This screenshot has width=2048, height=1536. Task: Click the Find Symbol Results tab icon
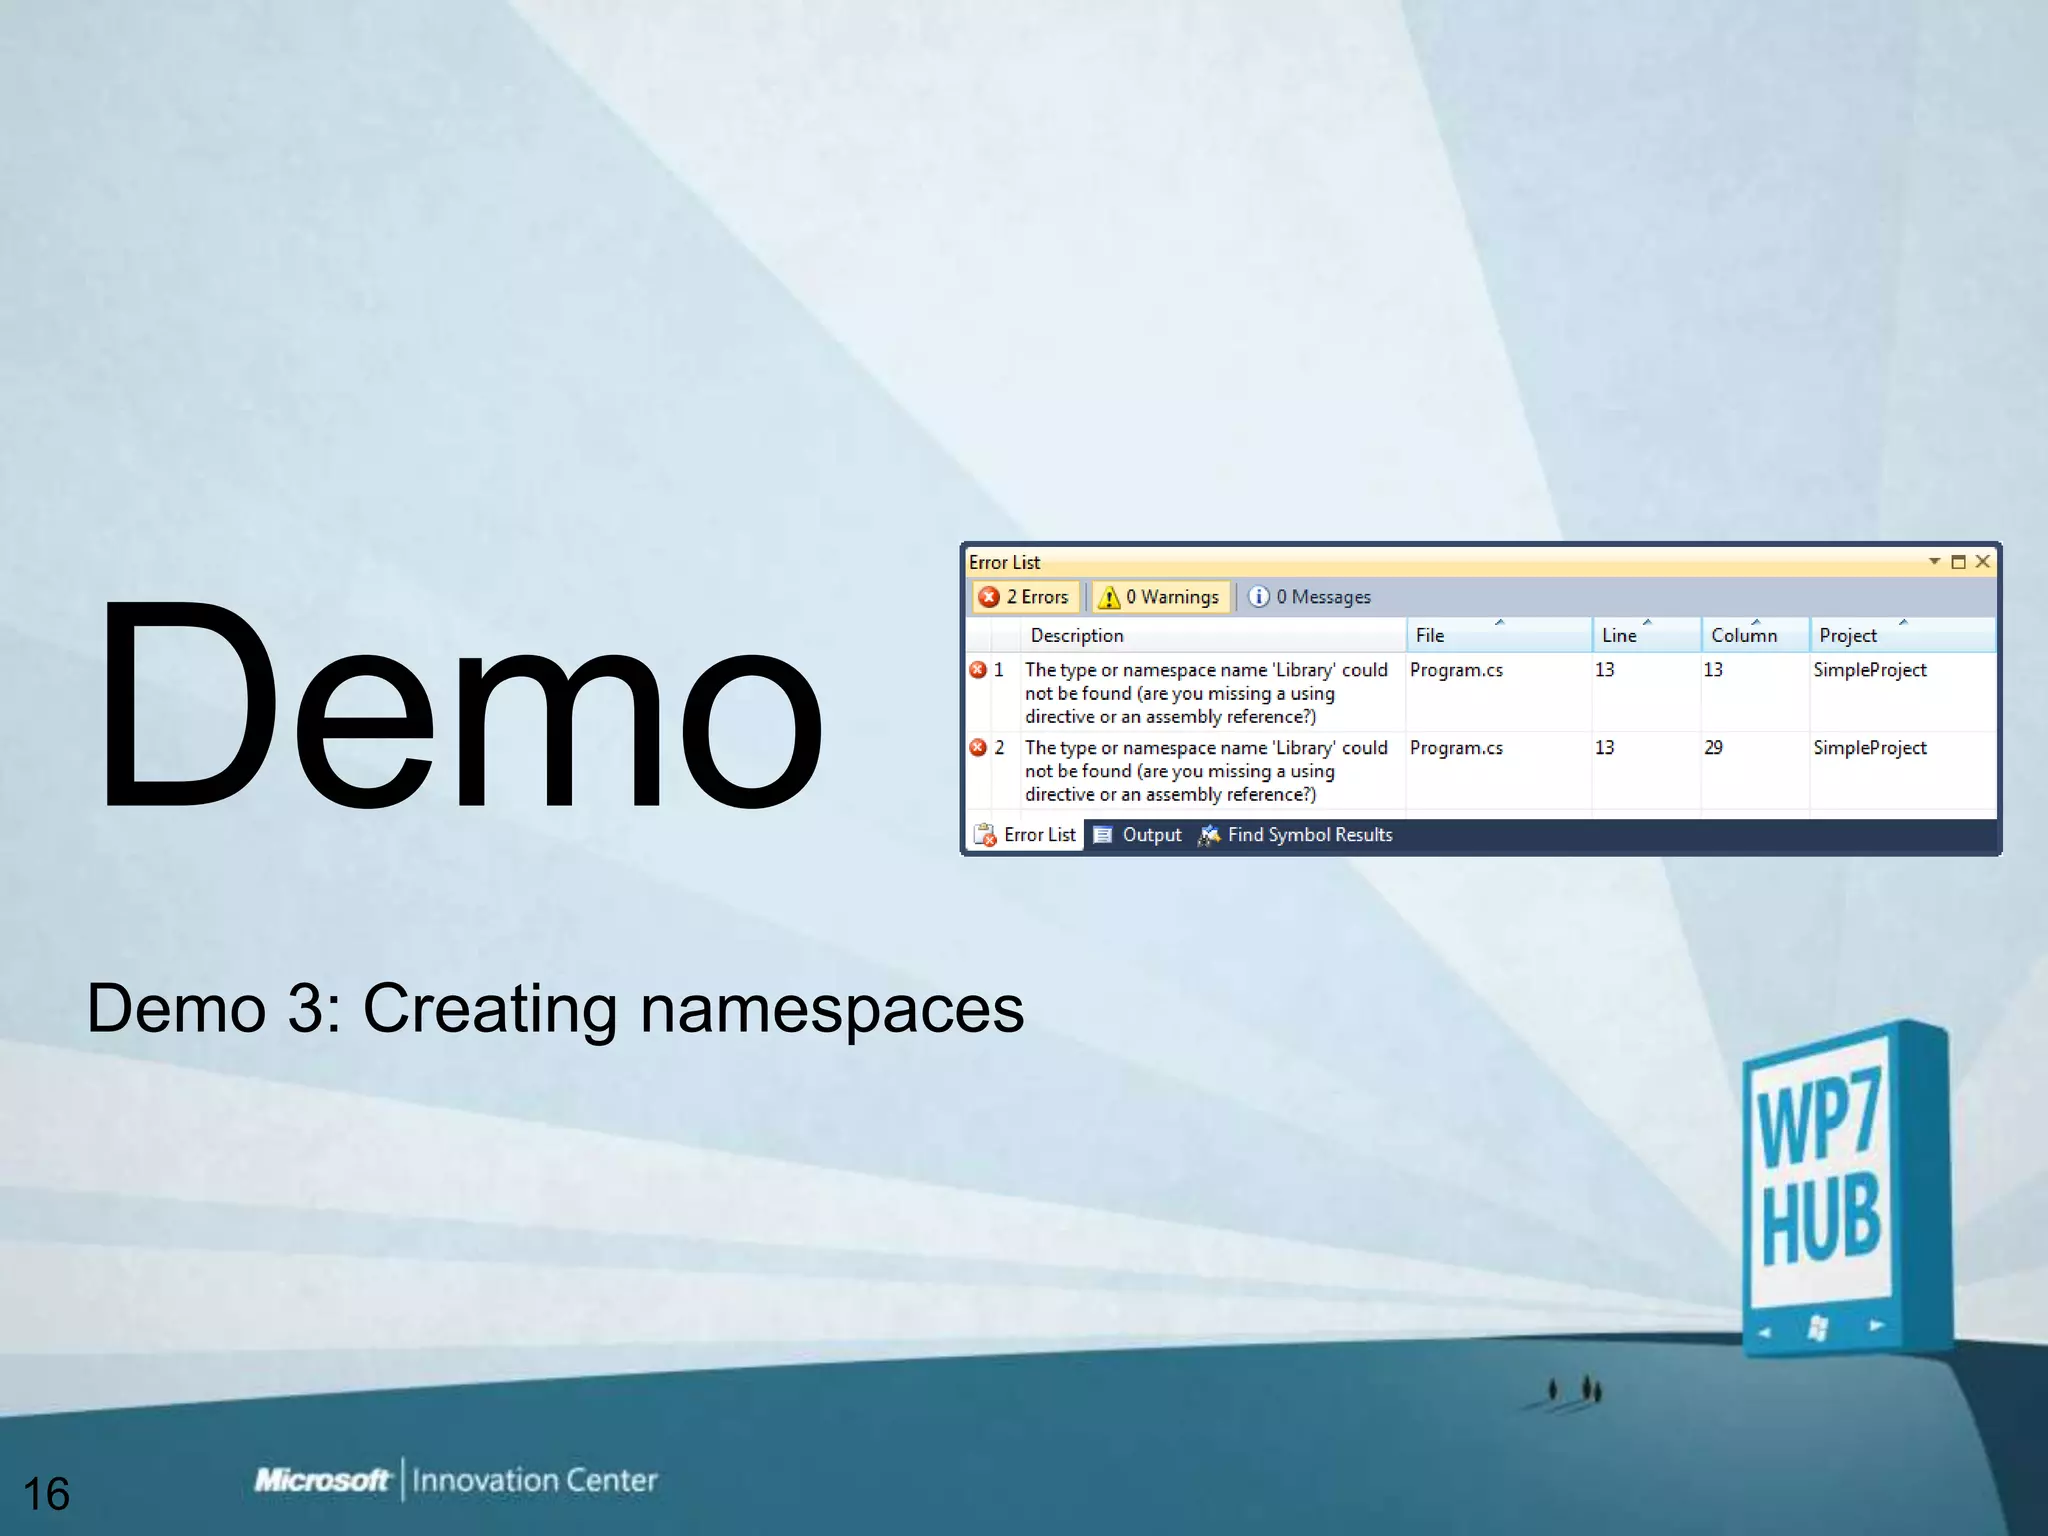(1209, 835)
